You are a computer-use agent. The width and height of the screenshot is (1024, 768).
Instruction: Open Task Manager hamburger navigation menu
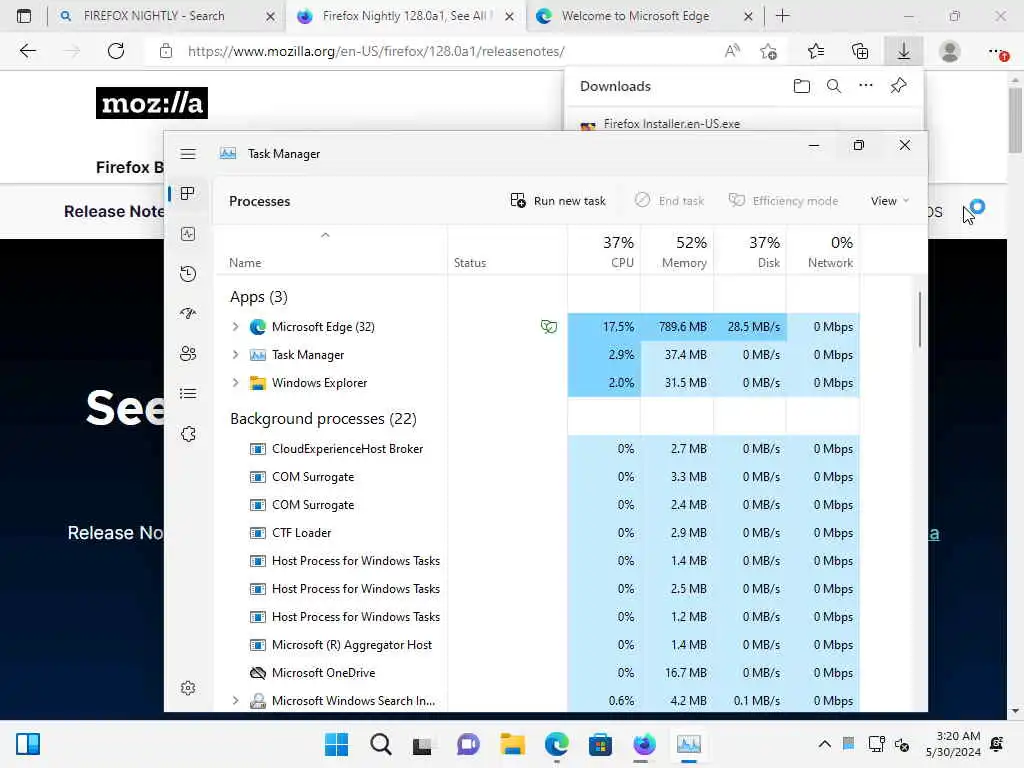coord(188,154)
